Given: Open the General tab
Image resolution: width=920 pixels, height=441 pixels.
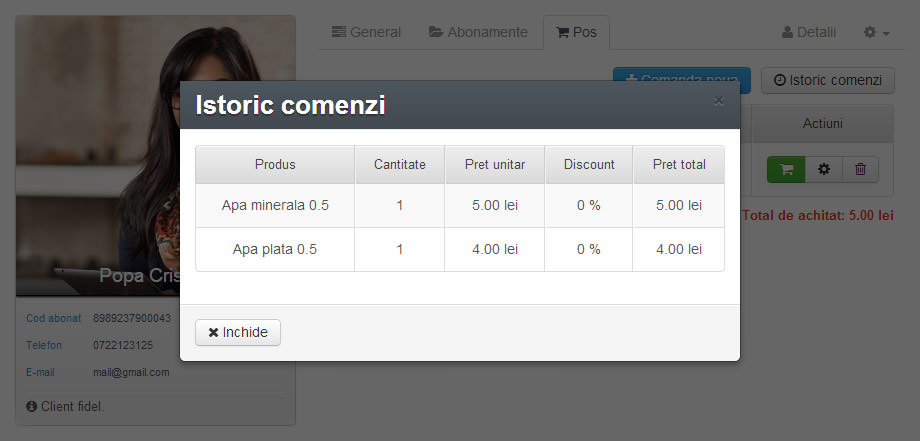Looking at the screenshot, I should [x=367, y=32].
